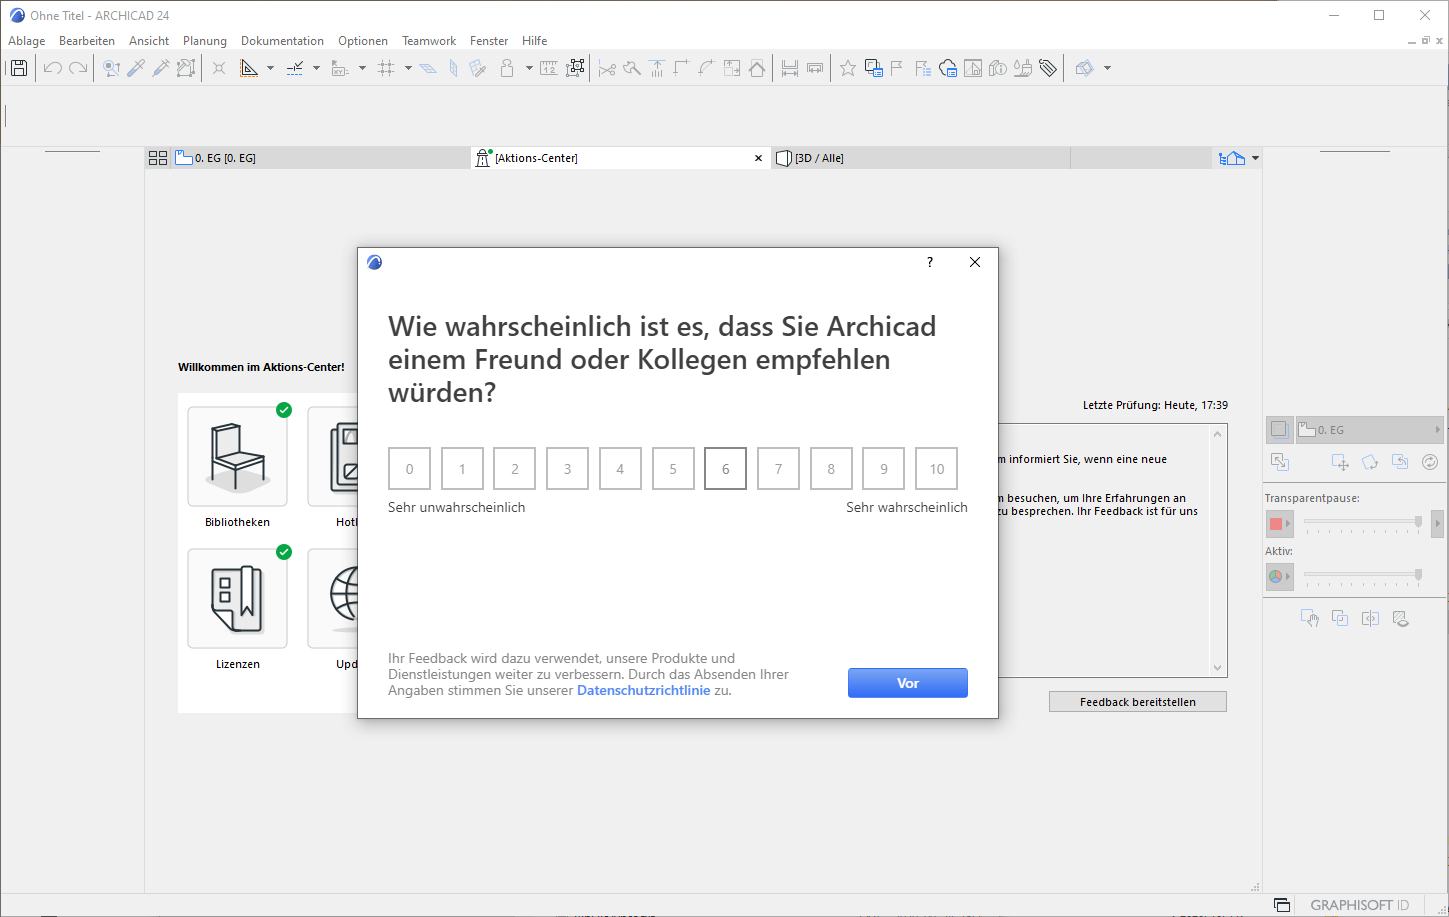1449x917 pixels.
Task: Click the question mark help icon in dialog
Action: tap(930, 262)
